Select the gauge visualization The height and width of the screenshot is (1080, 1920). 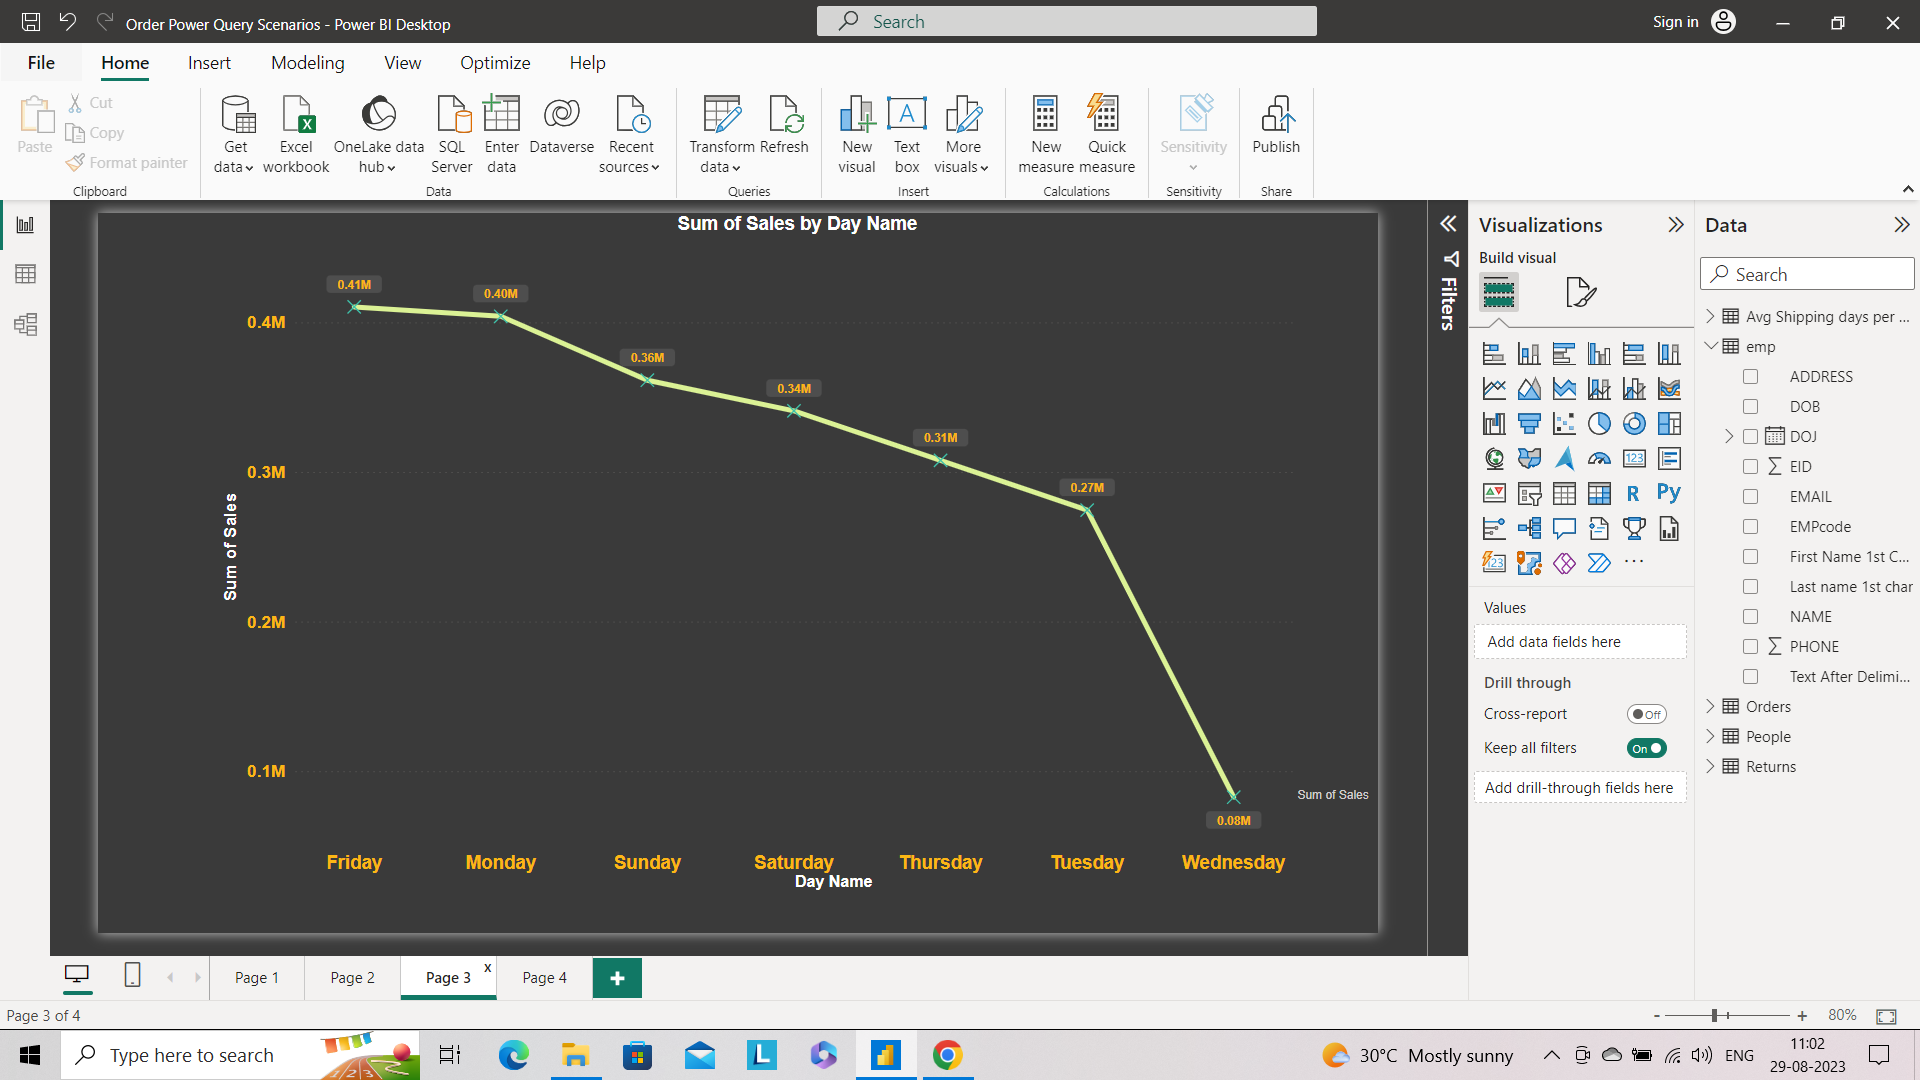(x=1599, y=458)
